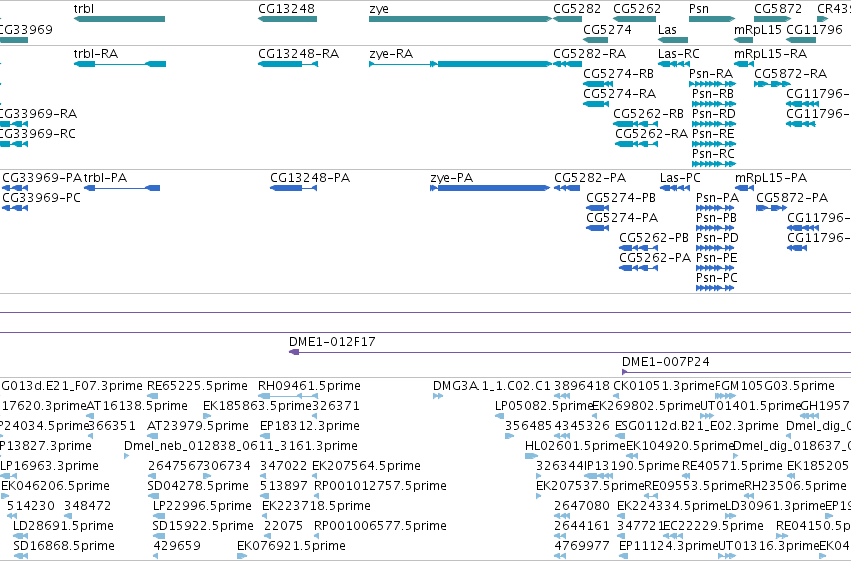Select the CG5282-PA protein label
Image resolution: width=851 pixels, height=561 pixels.
click(590, 178)
